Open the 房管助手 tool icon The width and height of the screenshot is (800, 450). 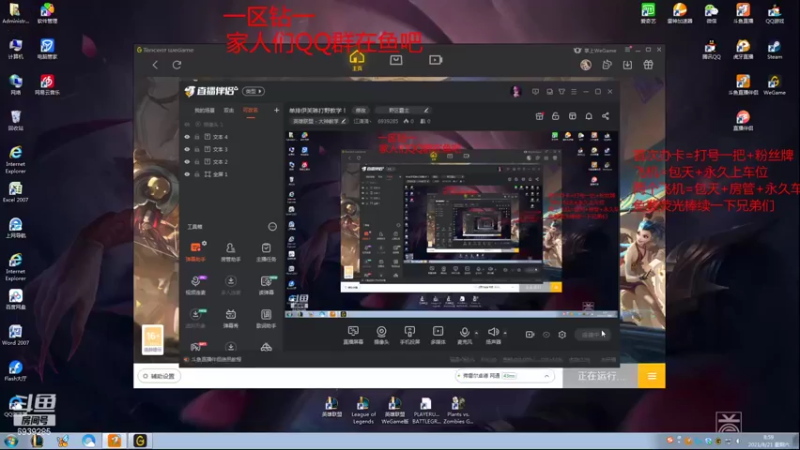(x=231, y=252)
